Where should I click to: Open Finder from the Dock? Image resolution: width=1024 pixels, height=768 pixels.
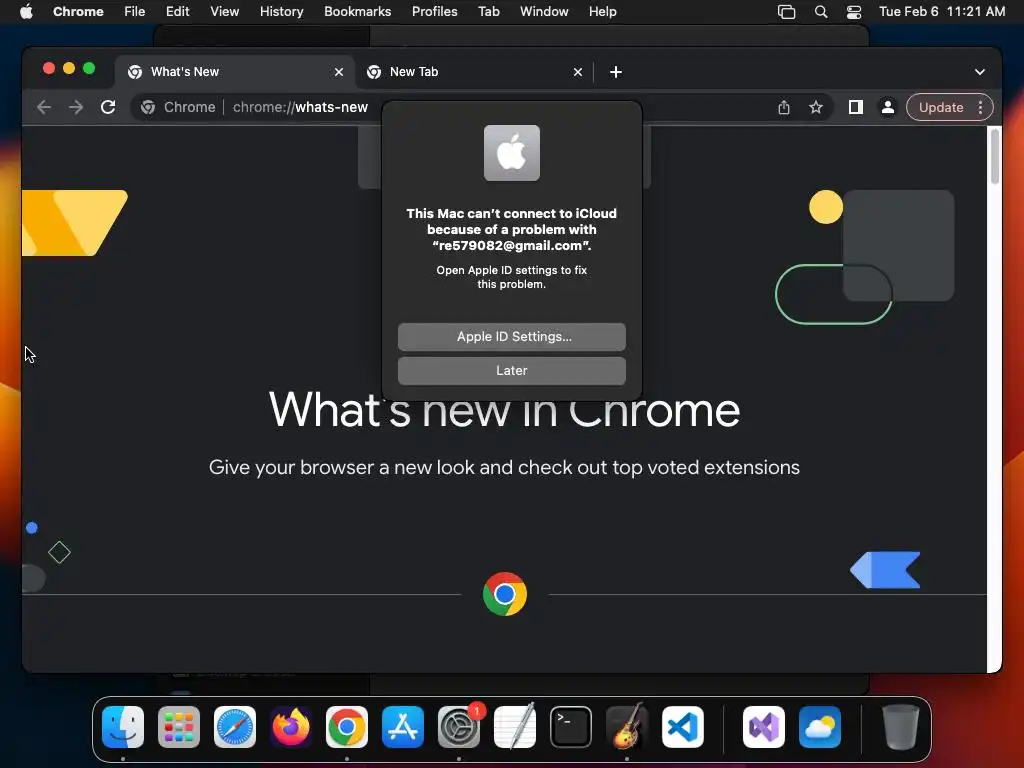pyautogui.click(x=123, y=727)
